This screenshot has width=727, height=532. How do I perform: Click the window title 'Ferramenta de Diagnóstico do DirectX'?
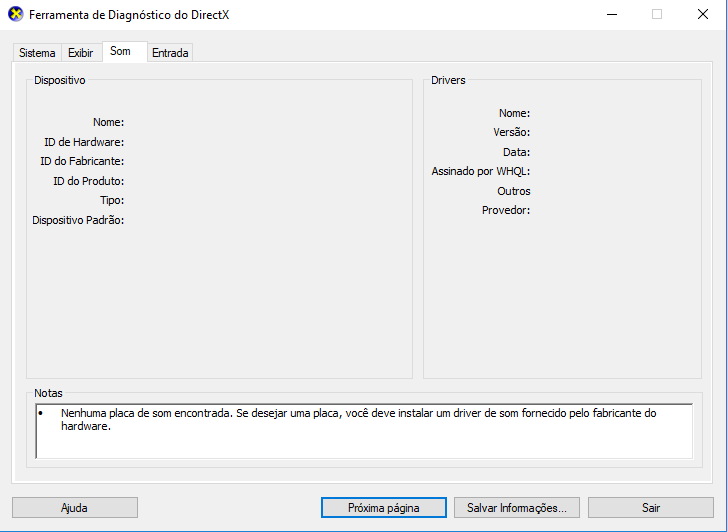coord(129,15)
